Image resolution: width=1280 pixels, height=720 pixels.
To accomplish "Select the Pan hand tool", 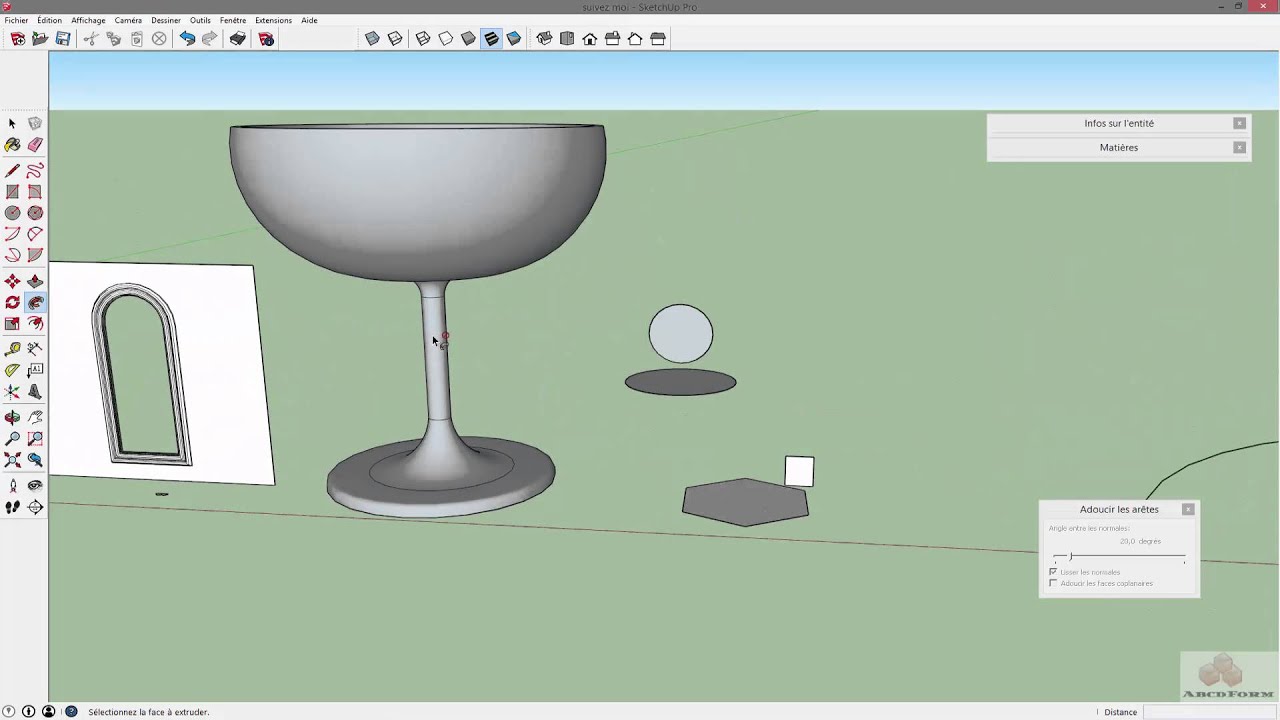I will (35, 417).
